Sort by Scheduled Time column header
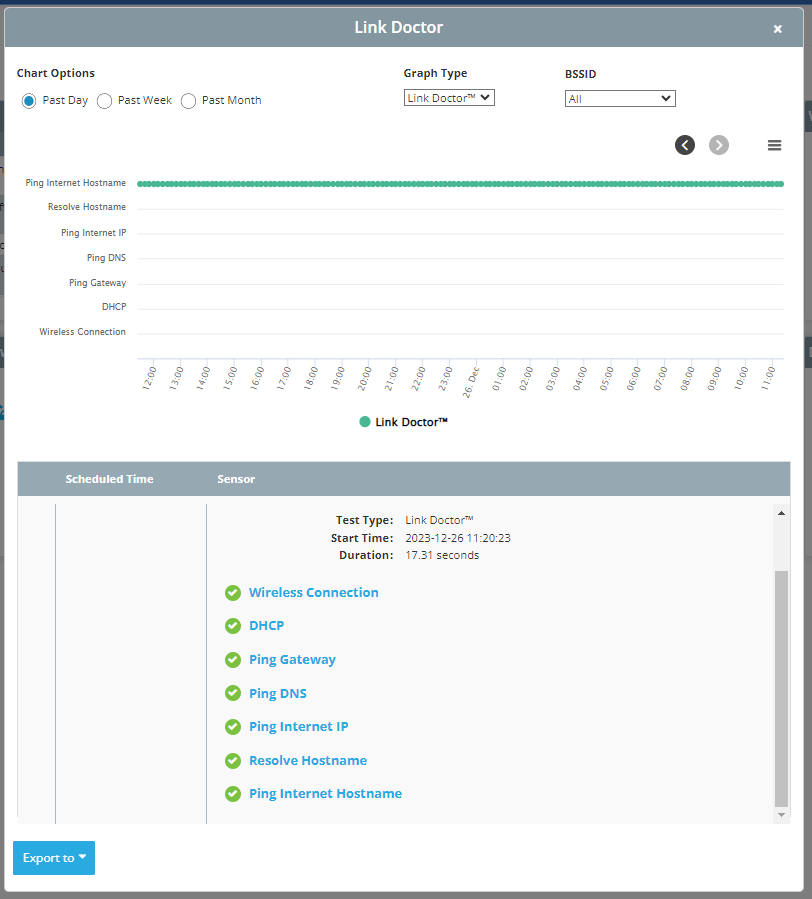This screenshot has height=899, width=812. pyautogui.click(x=109, y=479)
